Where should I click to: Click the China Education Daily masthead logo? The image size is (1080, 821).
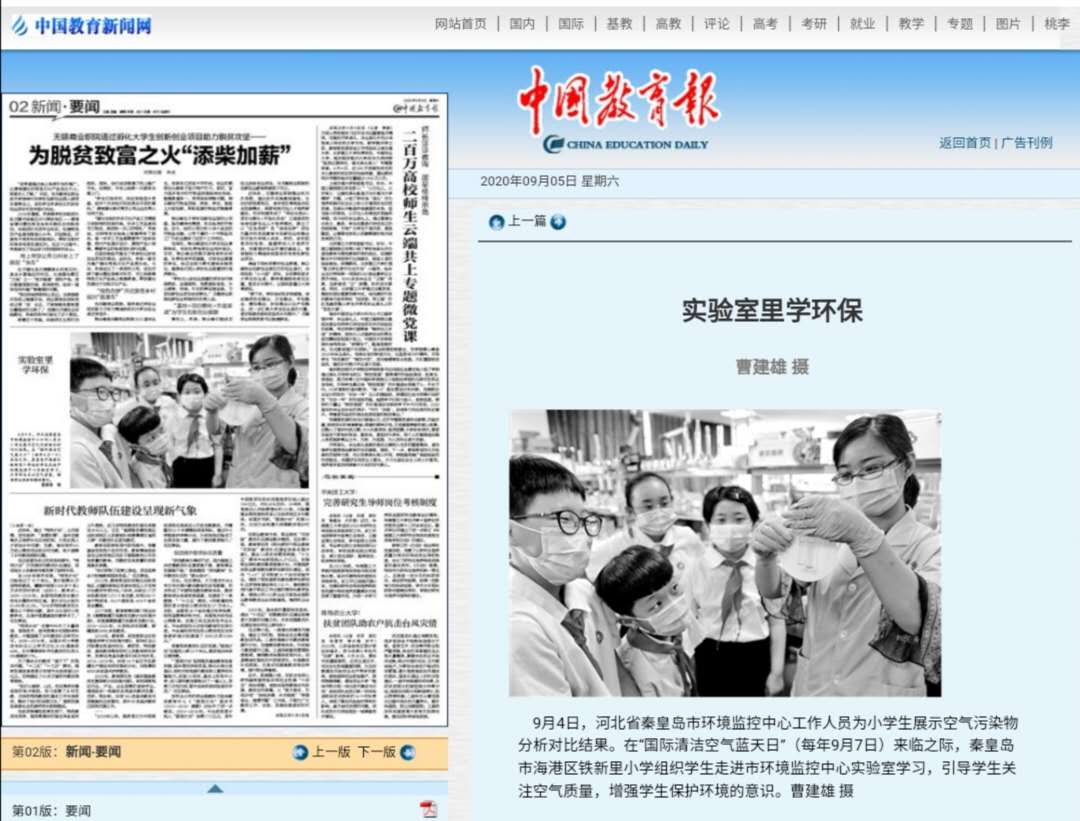pyautogui.click(x=619, y=111)
